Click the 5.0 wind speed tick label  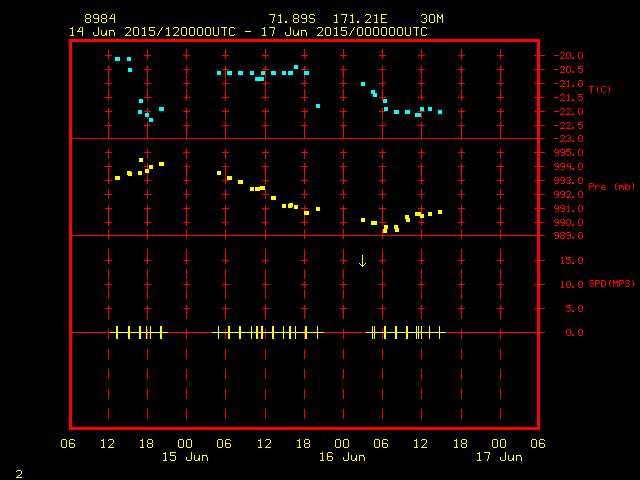click(x=575, y=309)
